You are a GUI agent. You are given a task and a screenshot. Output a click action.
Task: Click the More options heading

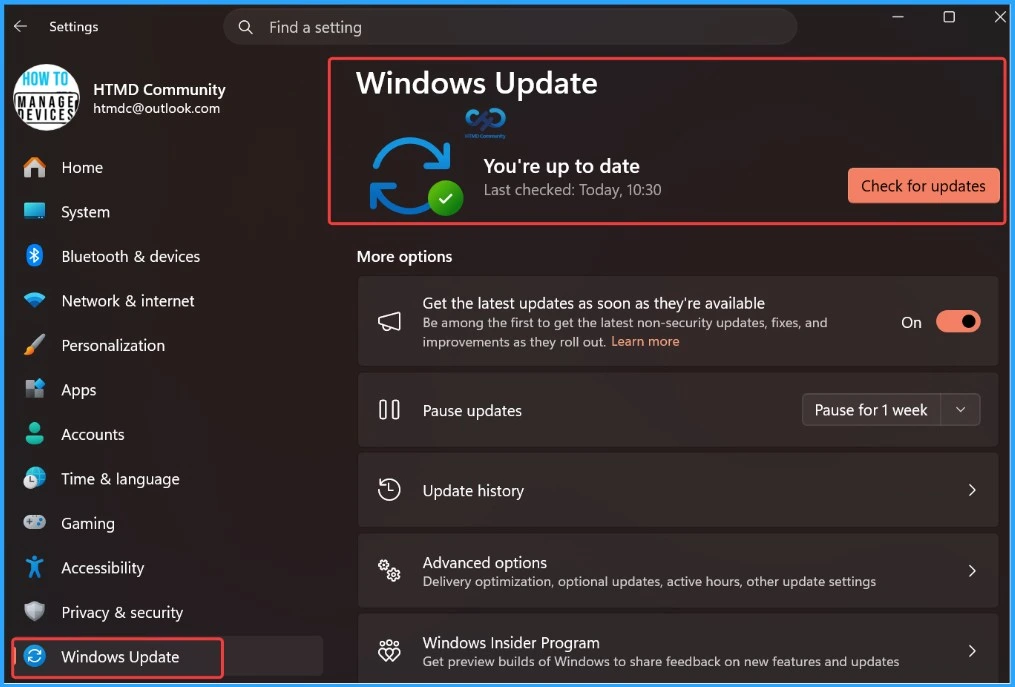pos(404,256)
